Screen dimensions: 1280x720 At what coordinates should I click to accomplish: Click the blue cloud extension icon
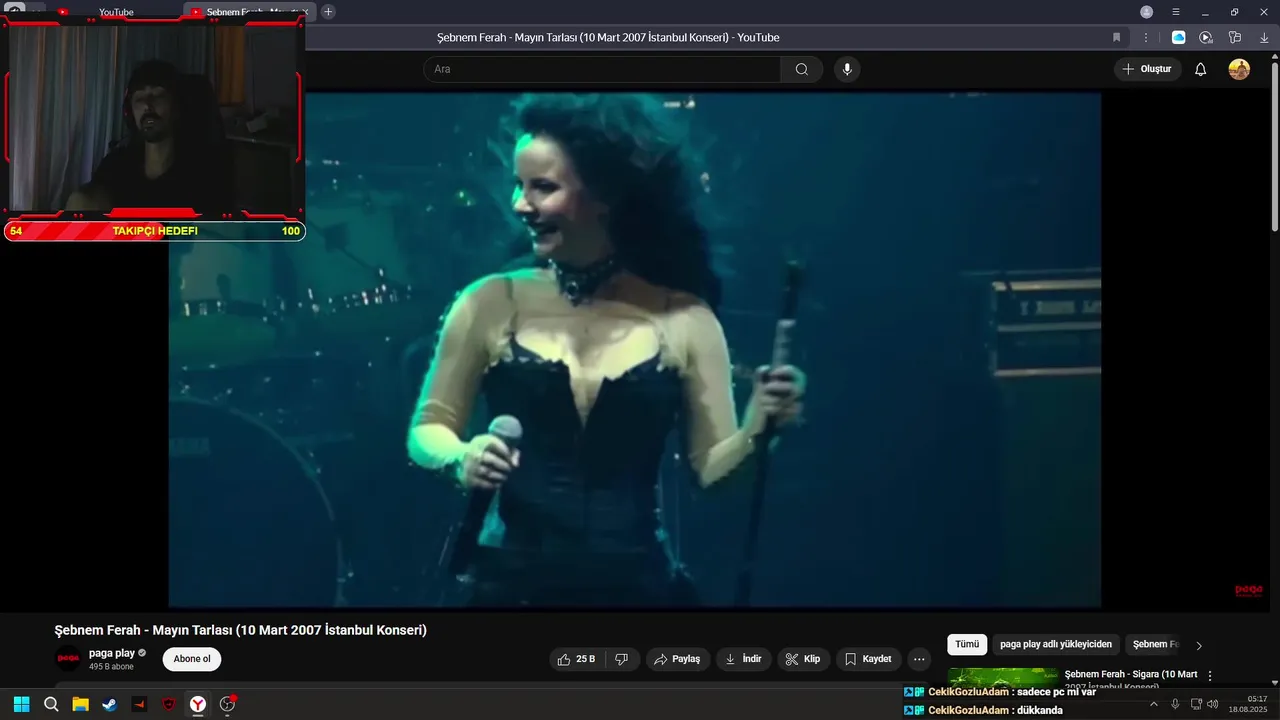pyautogui.click(x=1178, y=37)
